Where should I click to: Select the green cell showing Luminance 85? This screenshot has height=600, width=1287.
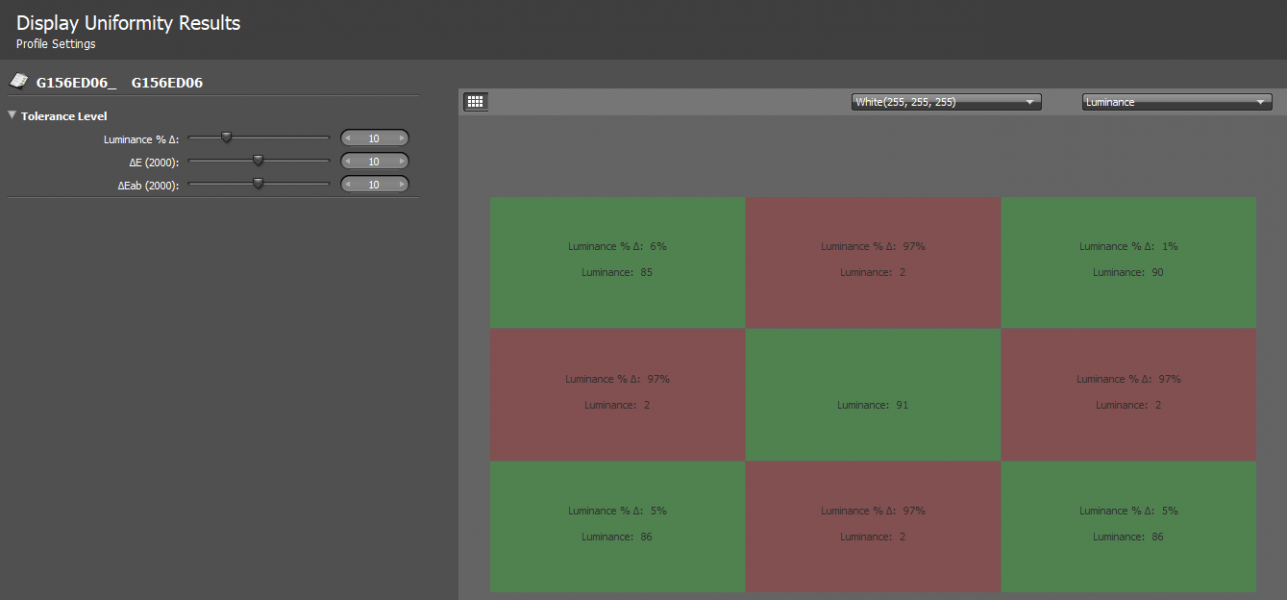(x=617, y=262)
